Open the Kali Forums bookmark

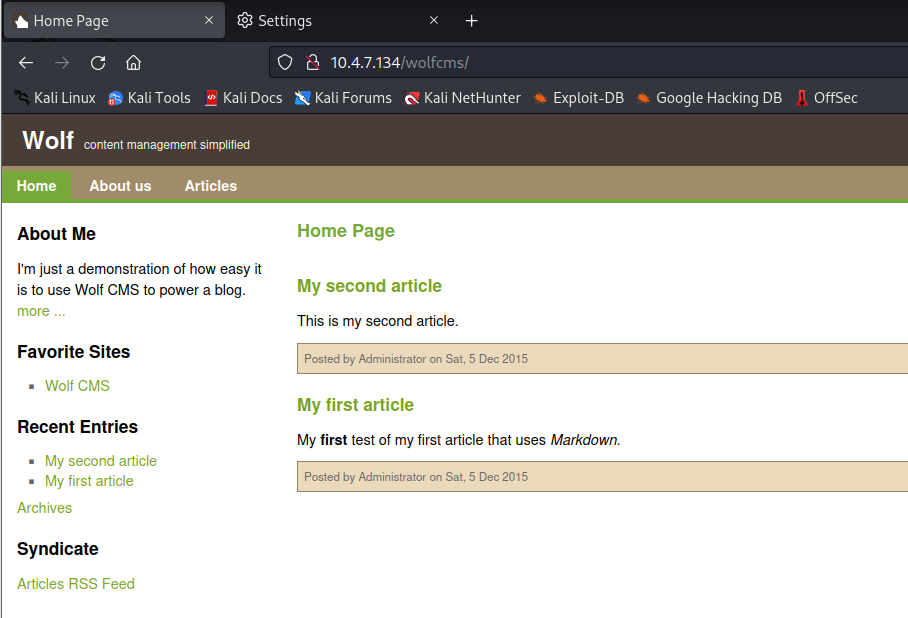343,98
